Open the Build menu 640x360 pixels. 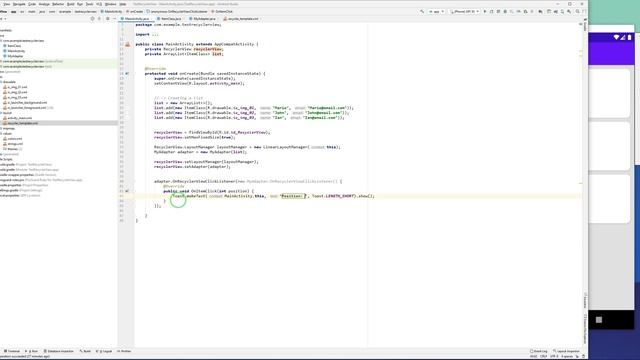(71, 4)
